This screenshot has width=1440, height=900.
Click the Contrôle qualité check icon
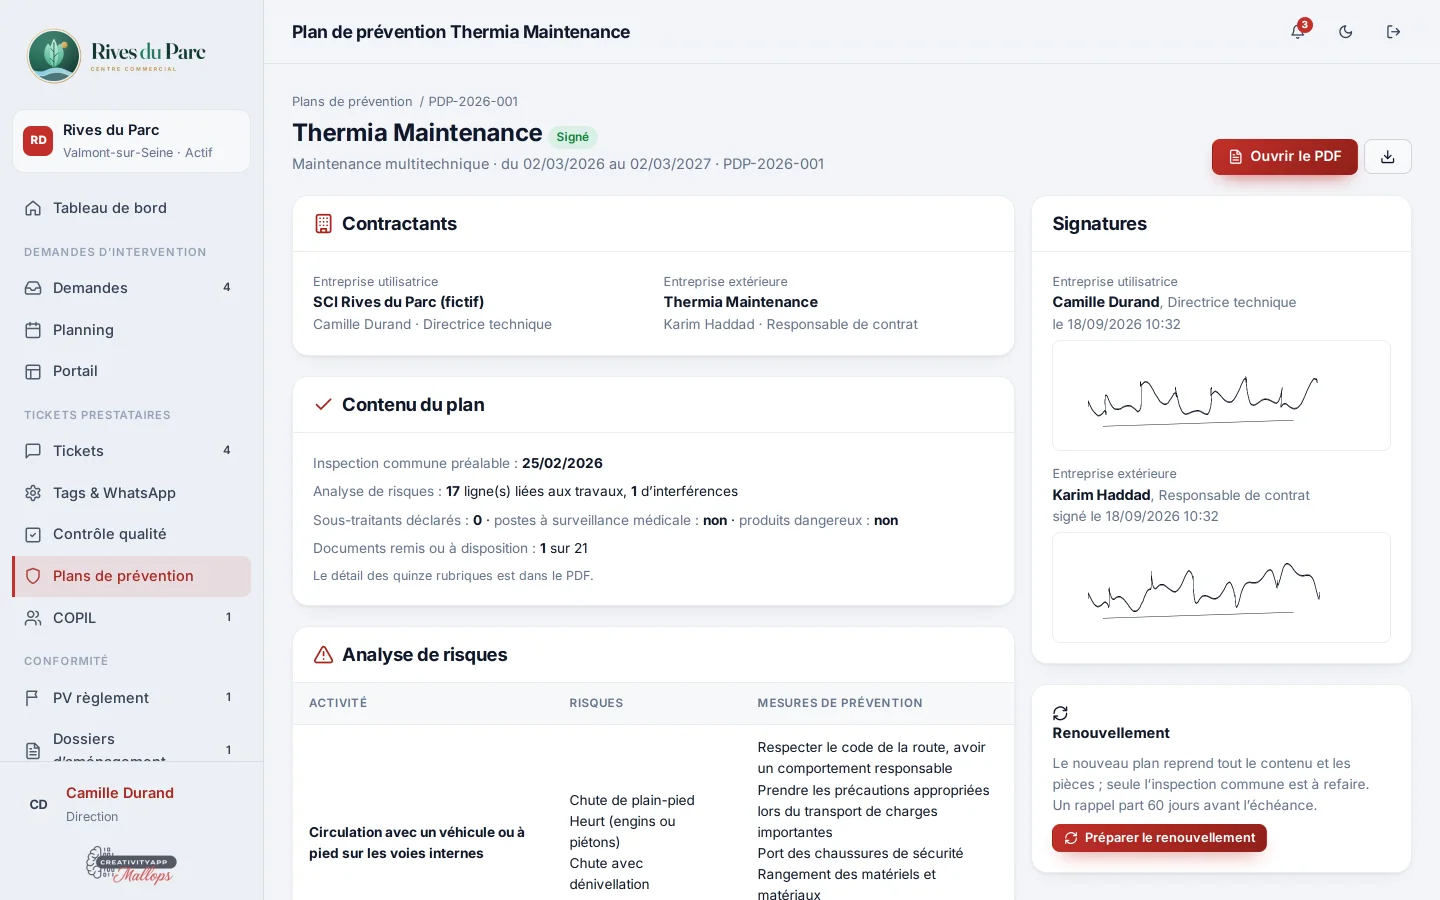pos(33,534)
